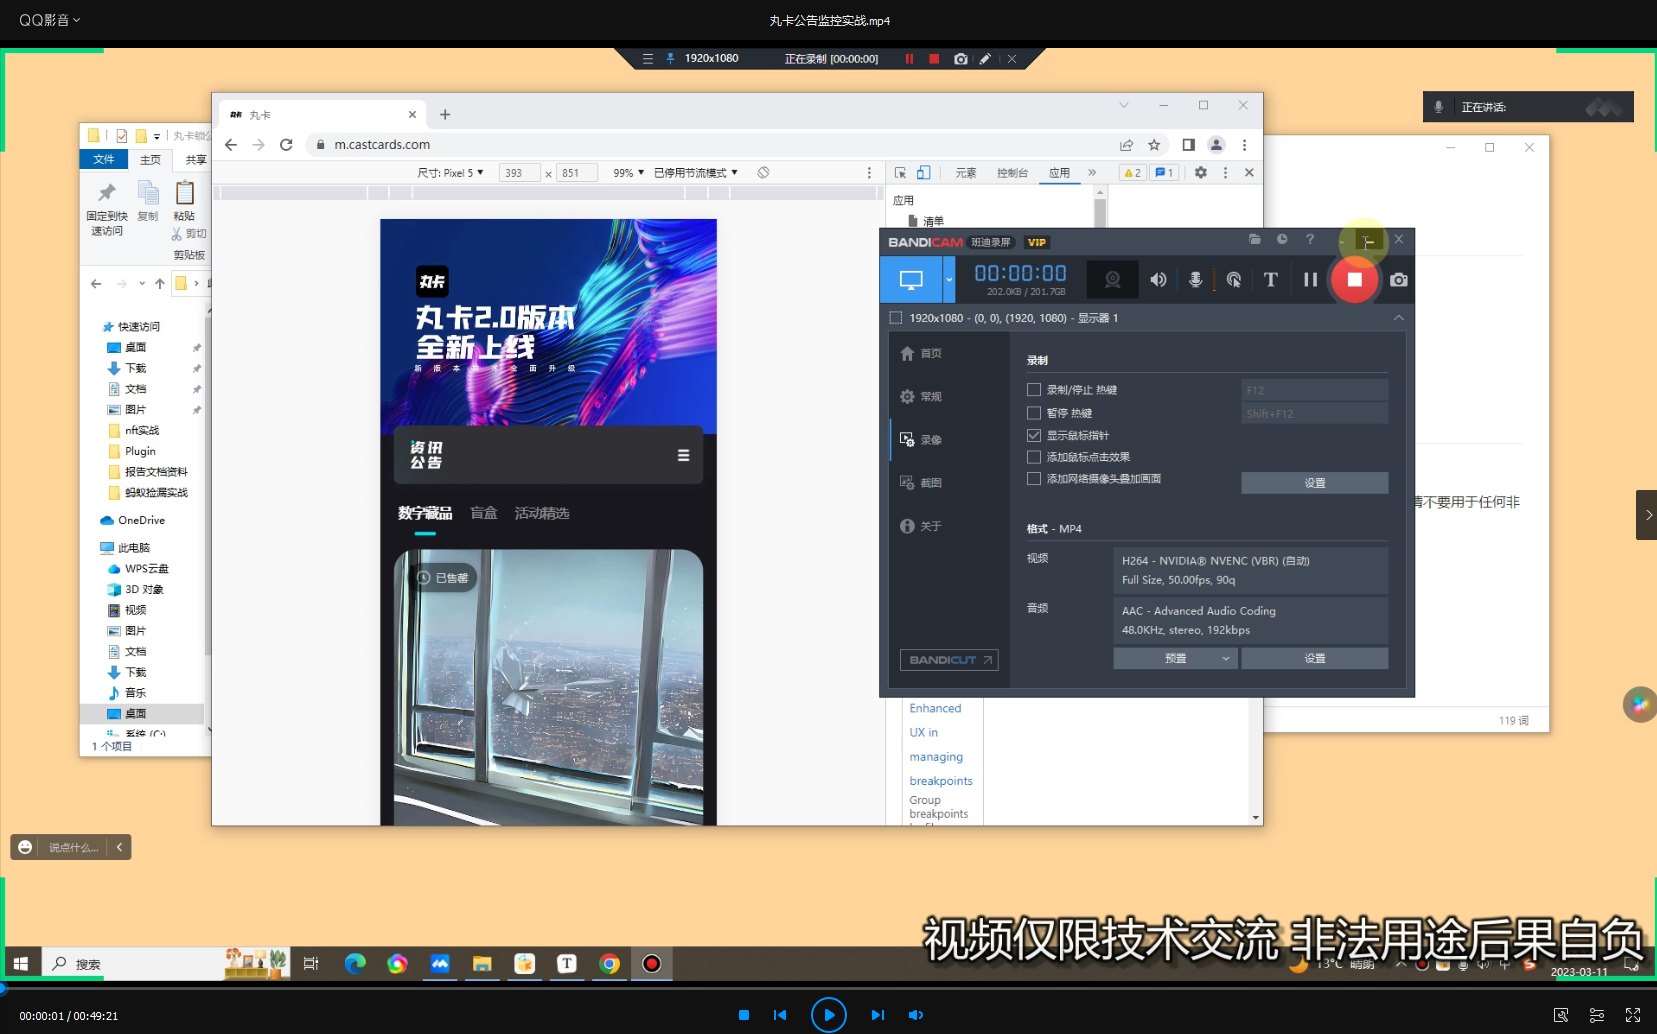This screenshot has width=1657, height=1034.
Task: Open Bandicam's webcam overlay icon
Action: coord(1112,280)
